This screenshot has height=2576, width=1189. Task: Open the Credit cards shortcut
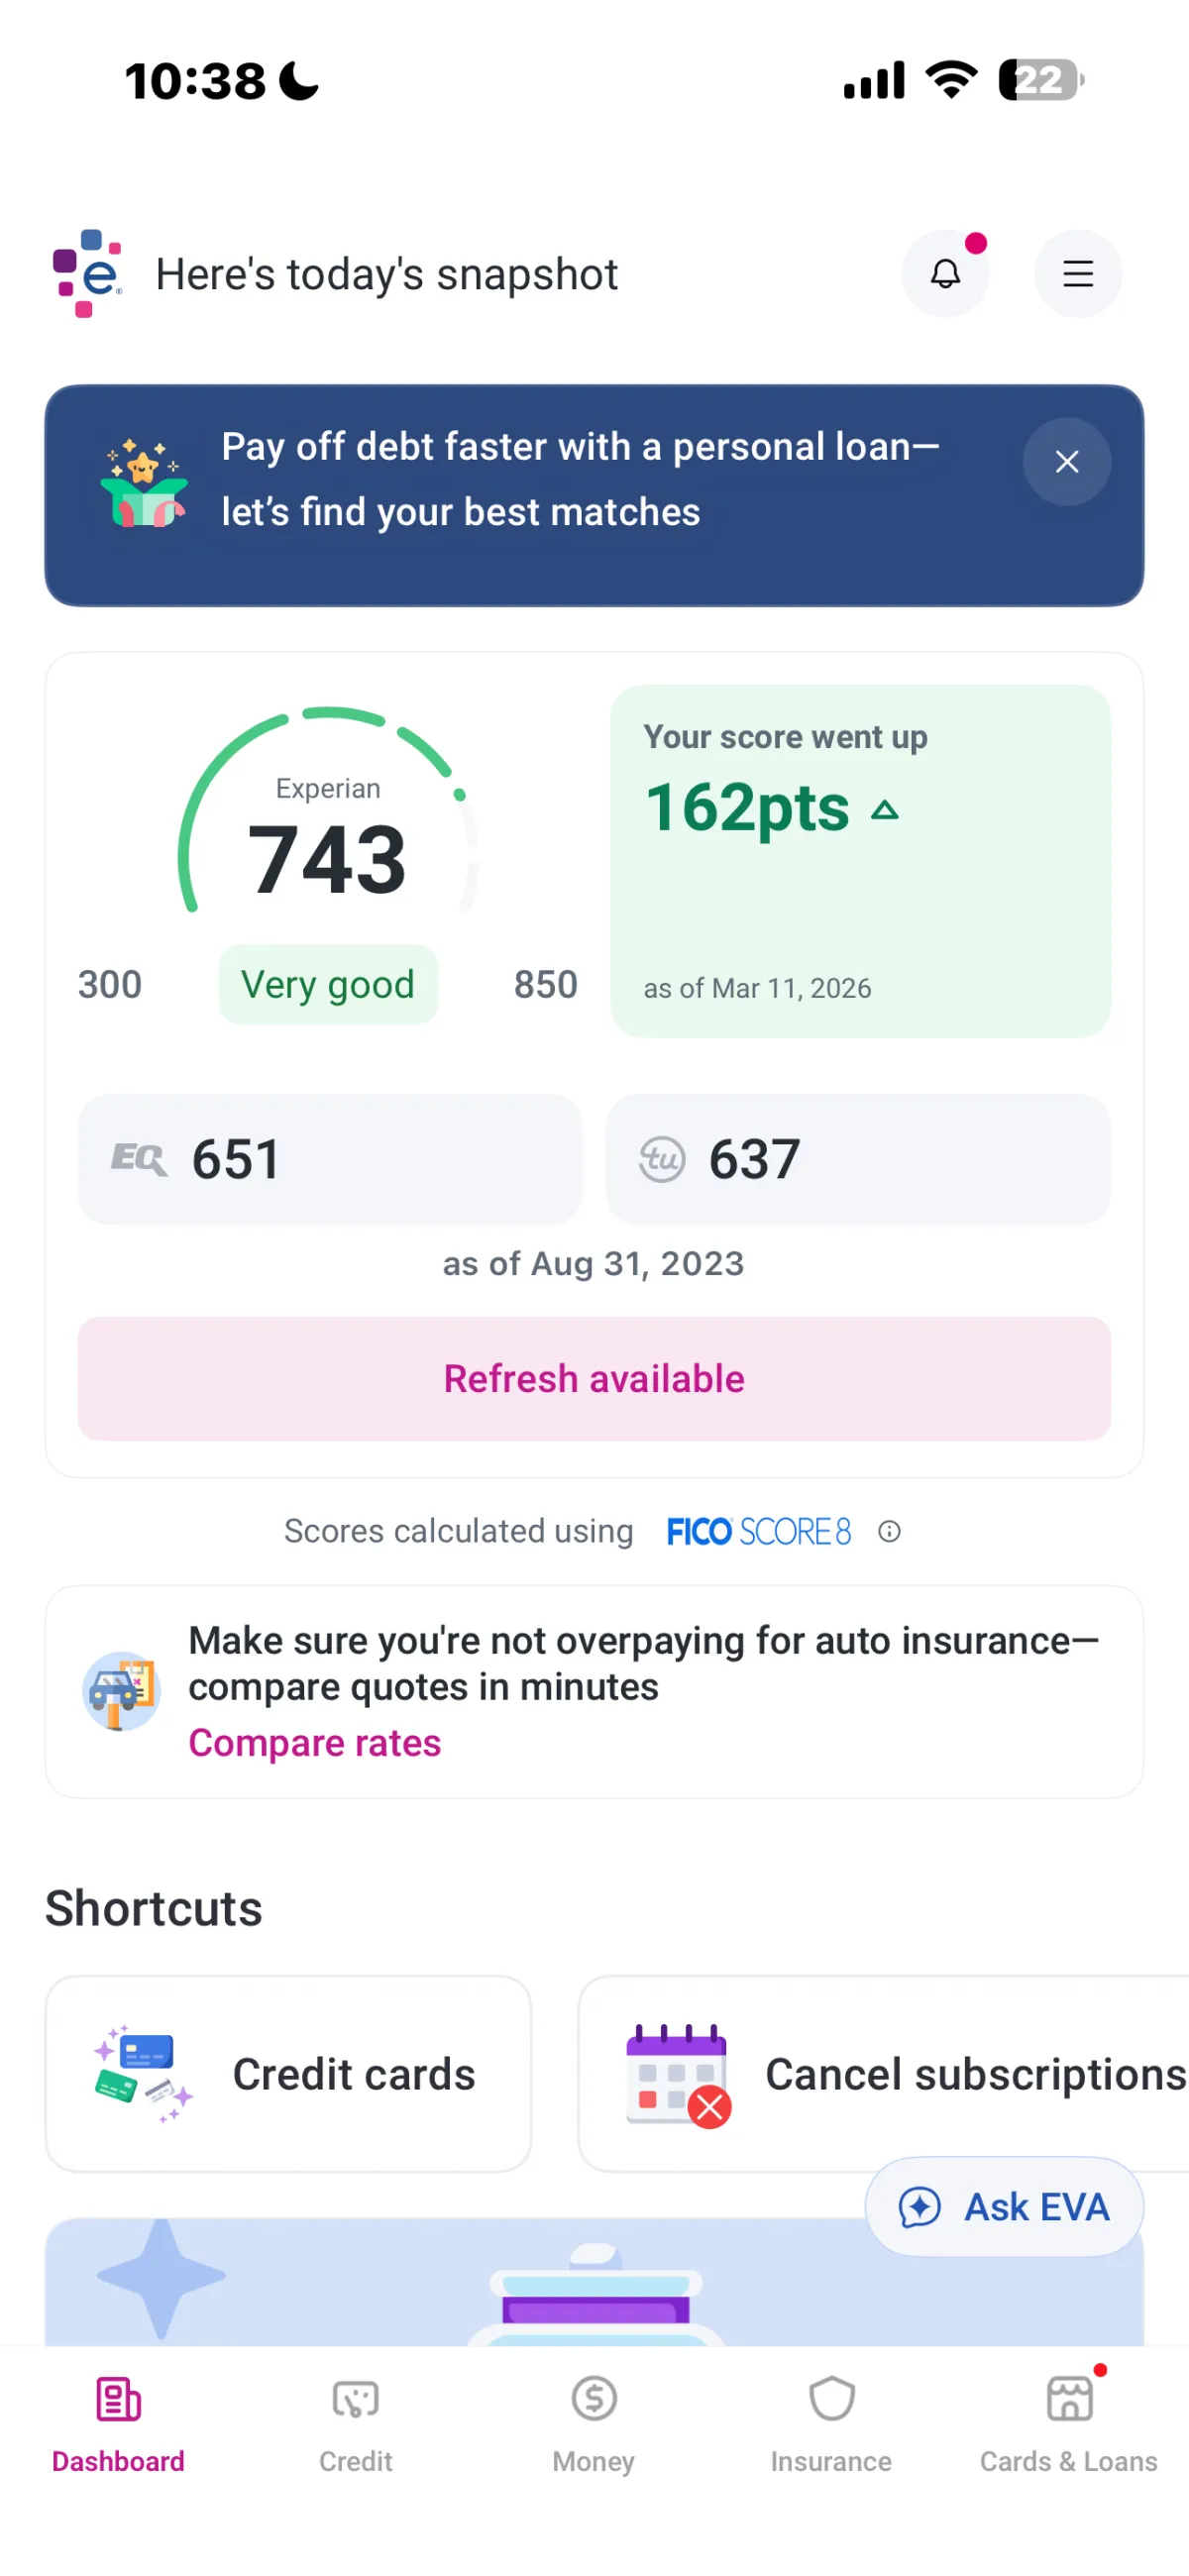tap(288, 2074)
